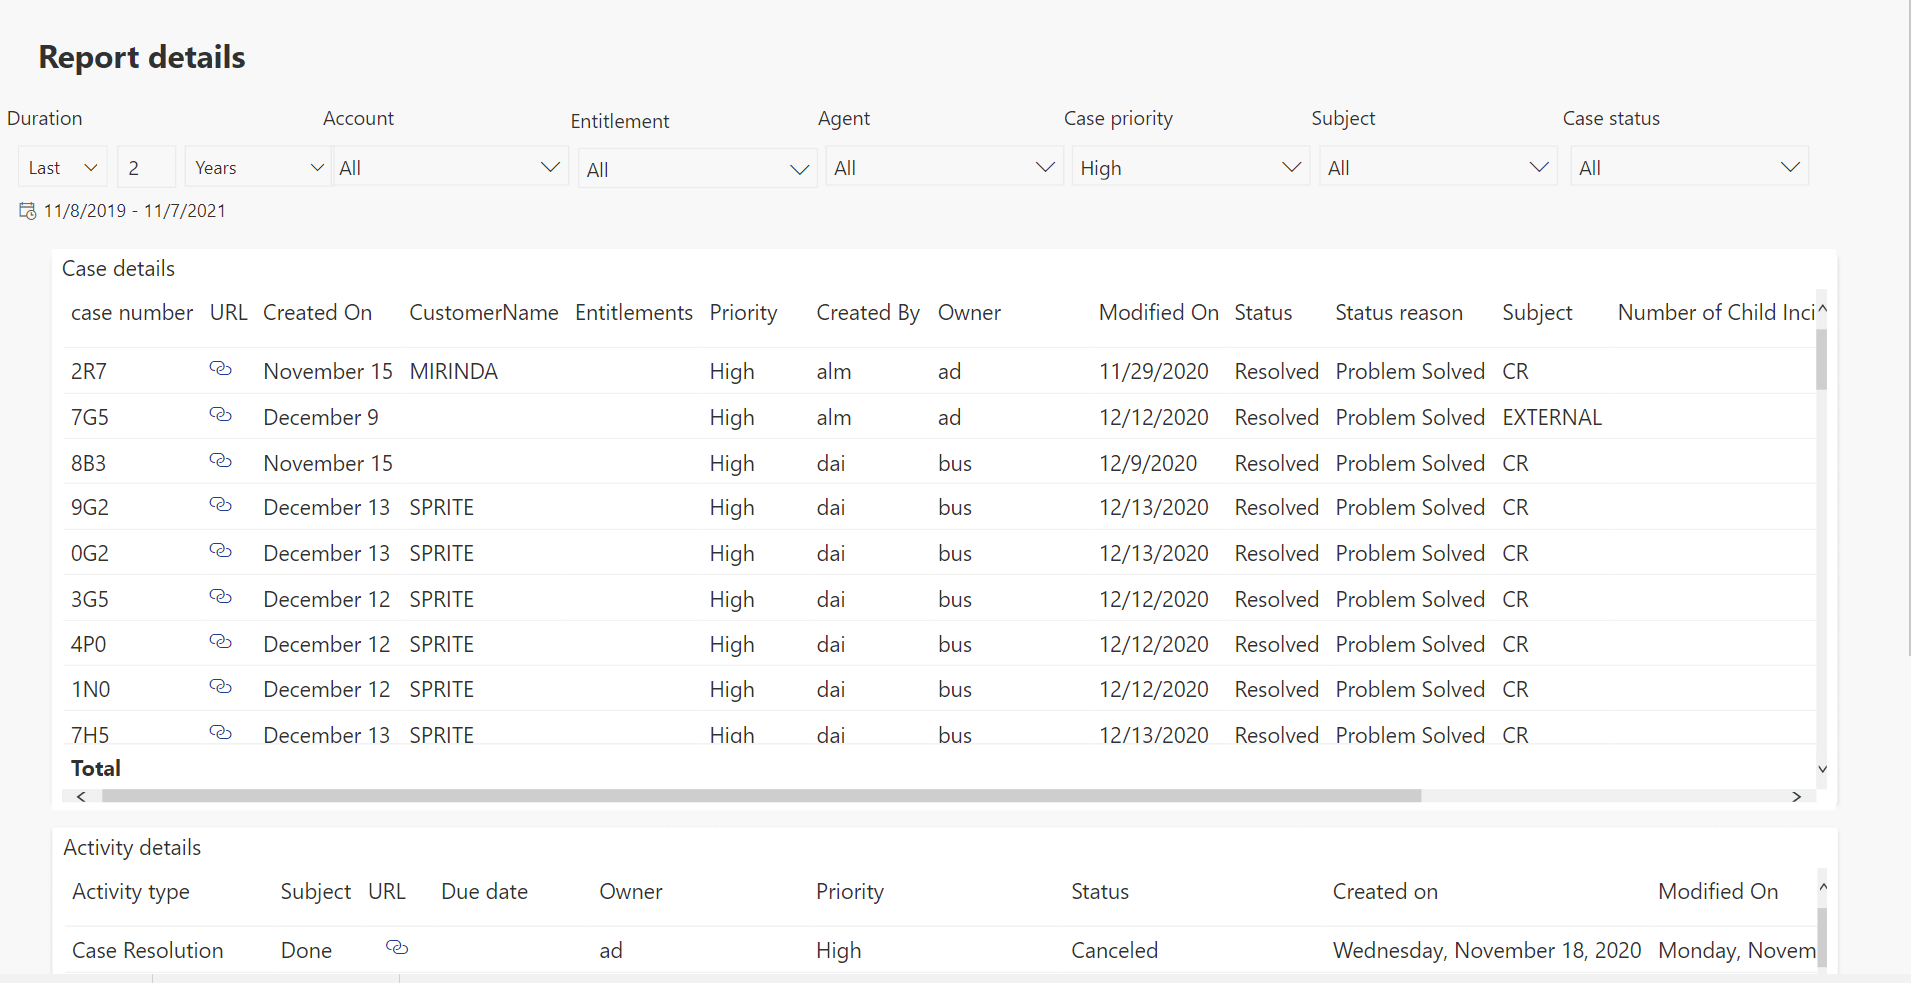1911x983 pixels.
Task: Select case number 7G5 cell
Action: pyautogui.click(x=90, y=418)
